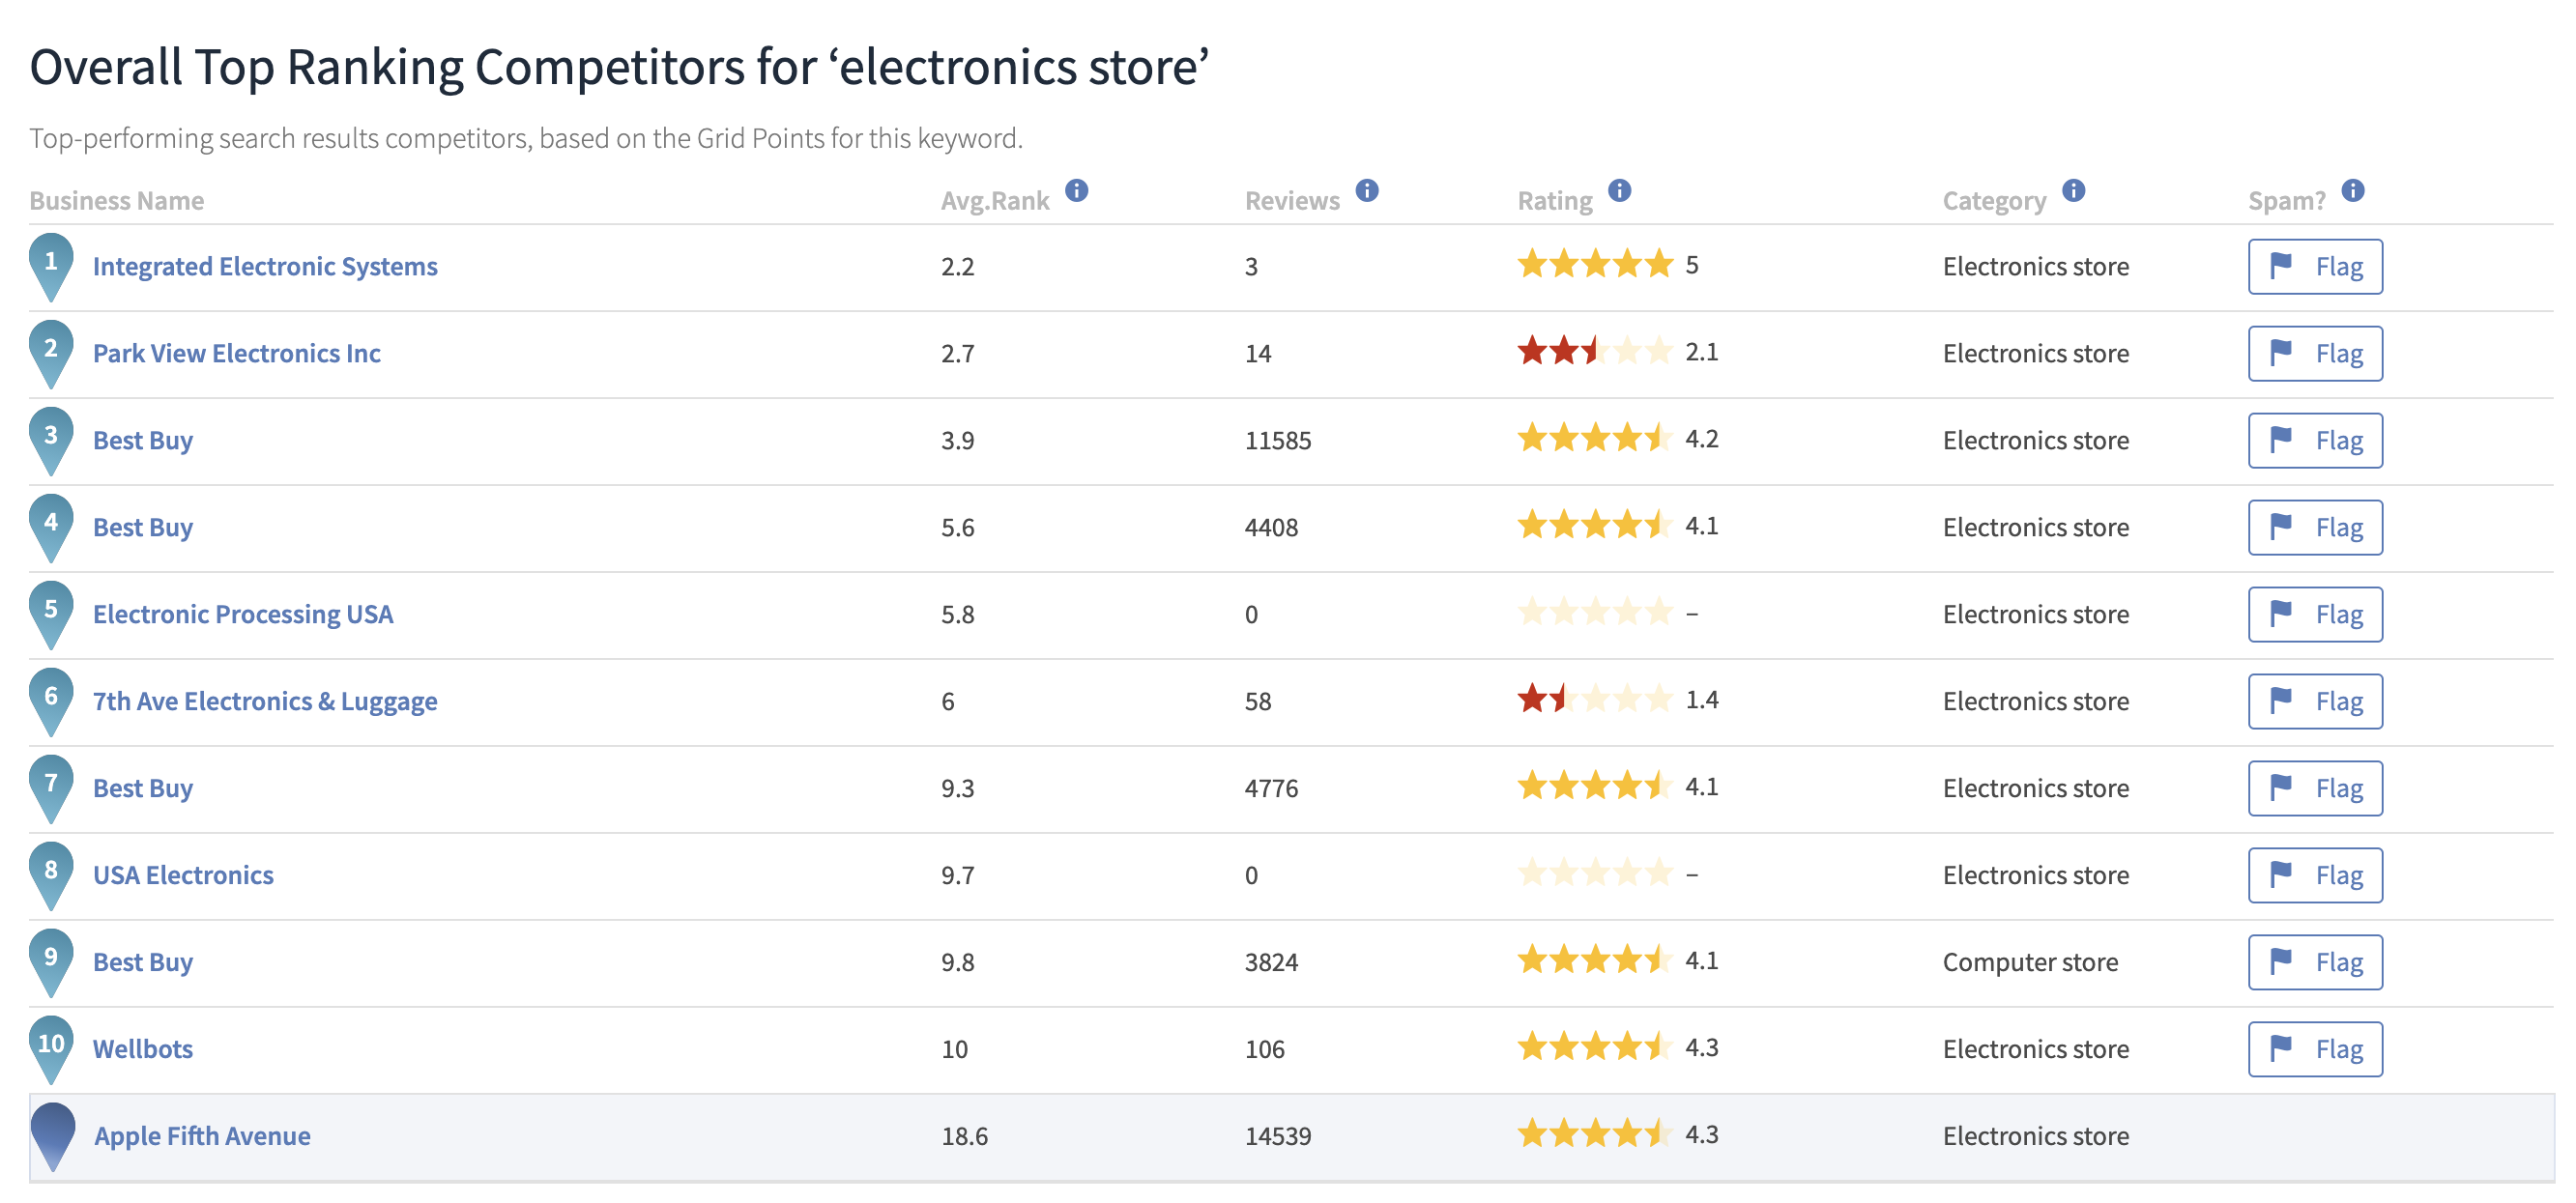2576x1203 pixels.
Task: Click the info icon next to Avg.Rank
Action: [1076, 190]
